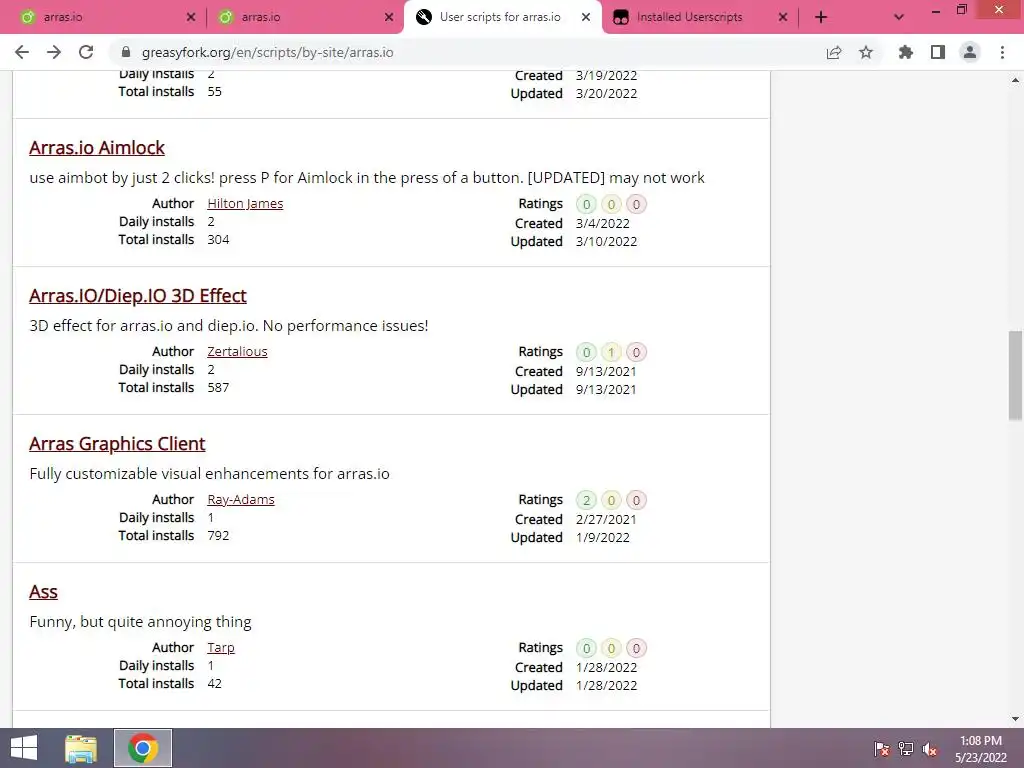
Task: Open the tab search chevron
Action: click(899, 17)
